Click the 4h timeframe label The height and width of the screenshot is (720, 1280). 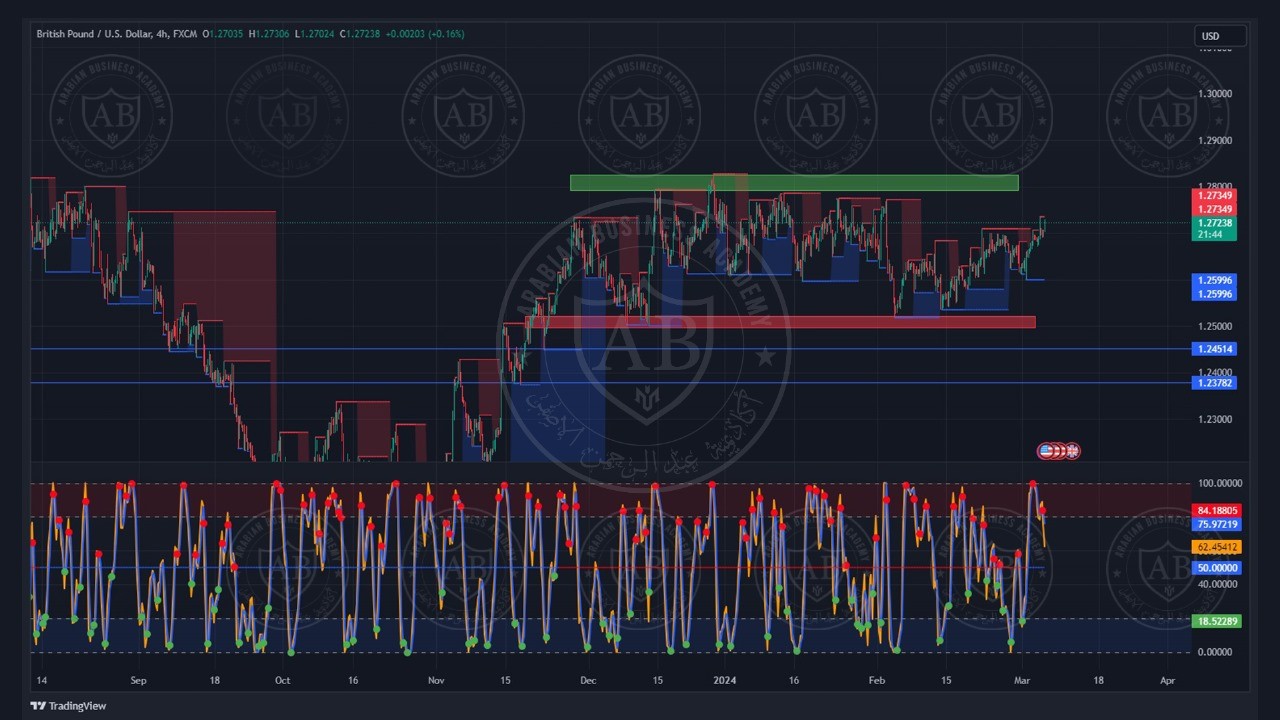coord(162,34)
